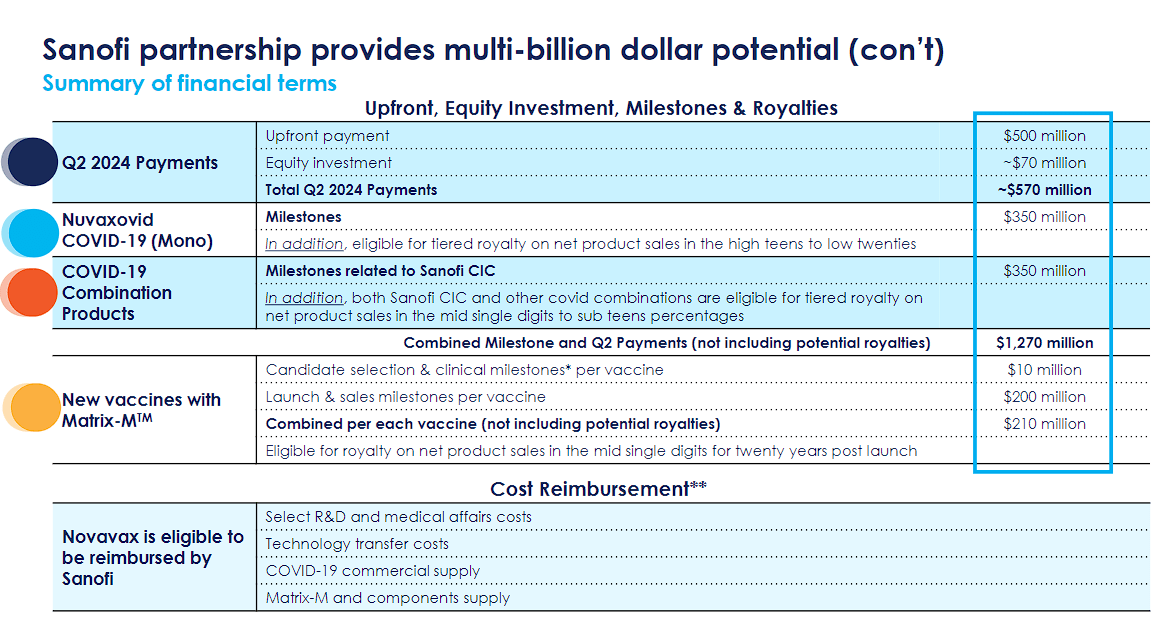Screen dimensions: 1175x619
Task: Click 'Candidate selection & clinical milestones* per vaccine'
Action: (x=465, y=370)
